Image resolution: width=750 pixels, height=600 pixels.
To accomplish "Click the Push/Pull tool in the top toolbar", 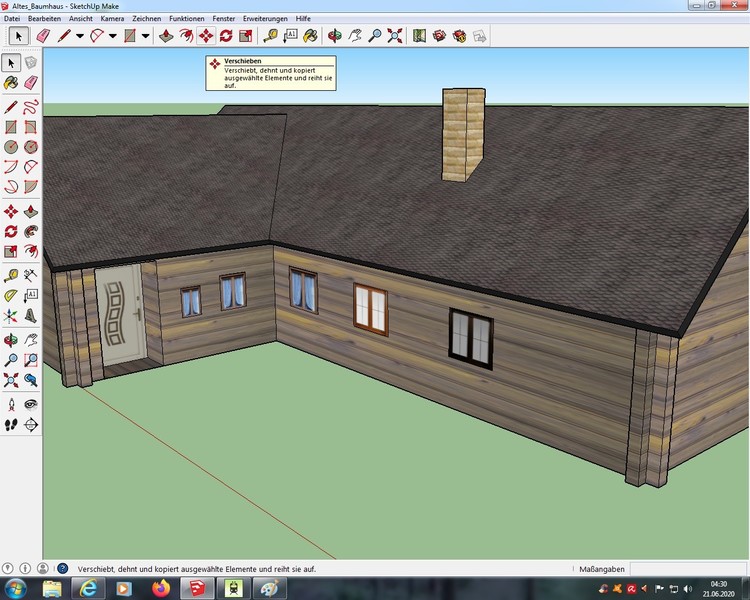I will pyautogui.click(x=166, y=36).
